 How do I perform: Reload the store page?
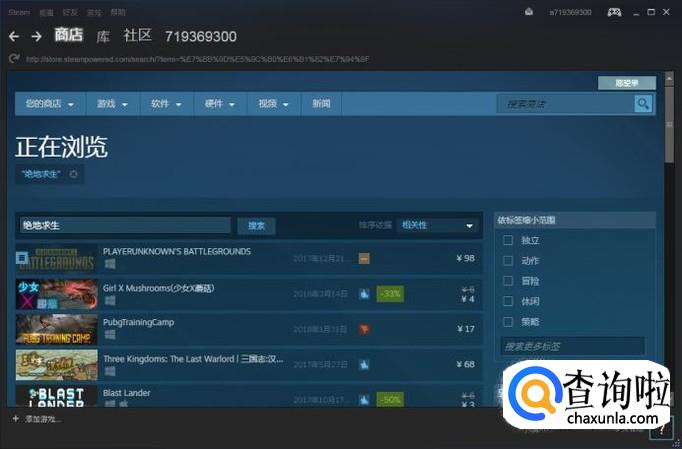tap(14, 58)
